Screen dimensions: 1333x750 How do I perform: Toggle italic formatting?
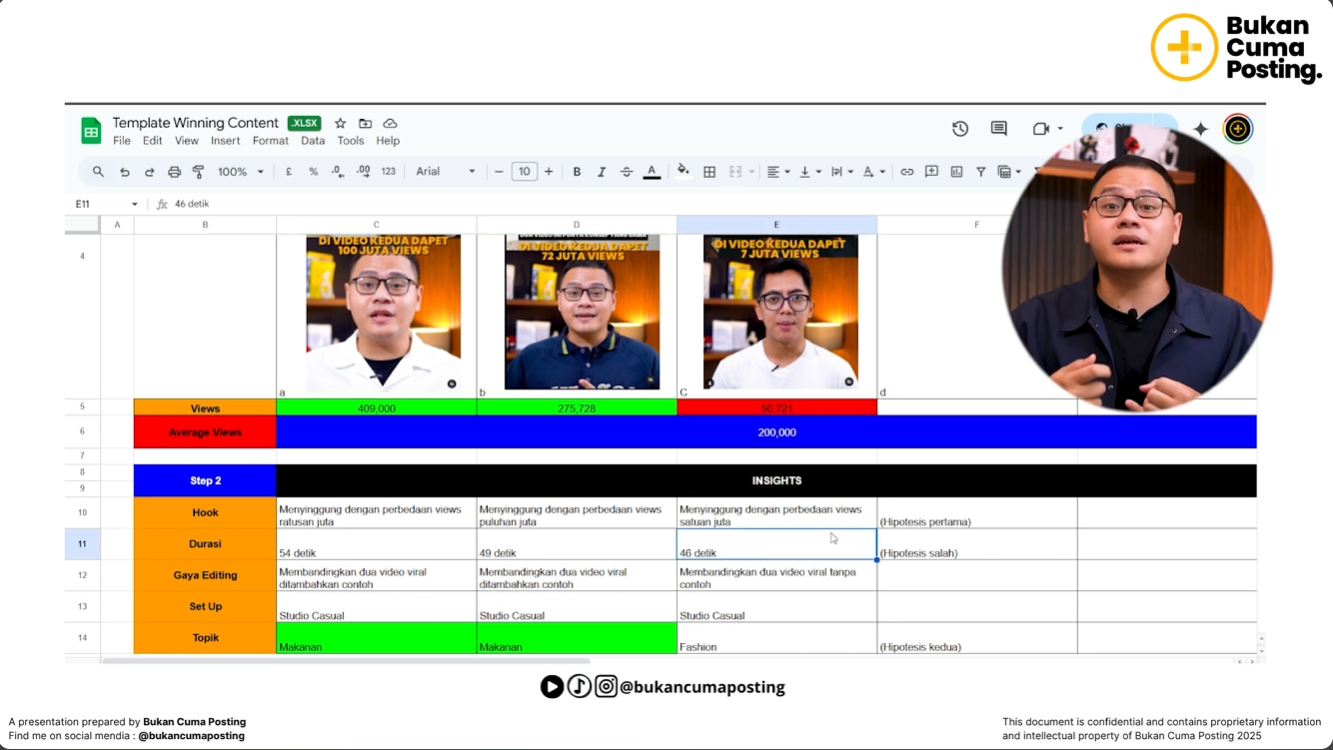601,172
